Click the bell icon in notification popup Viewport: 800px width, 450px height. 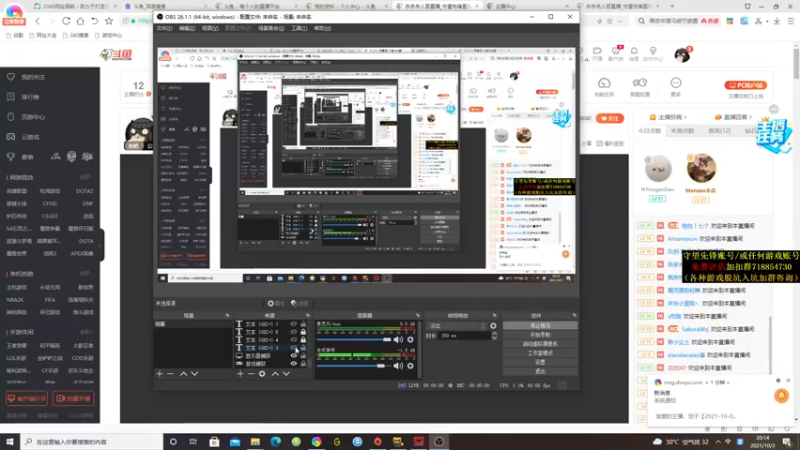pyautogui.click(x=781, y=396)
